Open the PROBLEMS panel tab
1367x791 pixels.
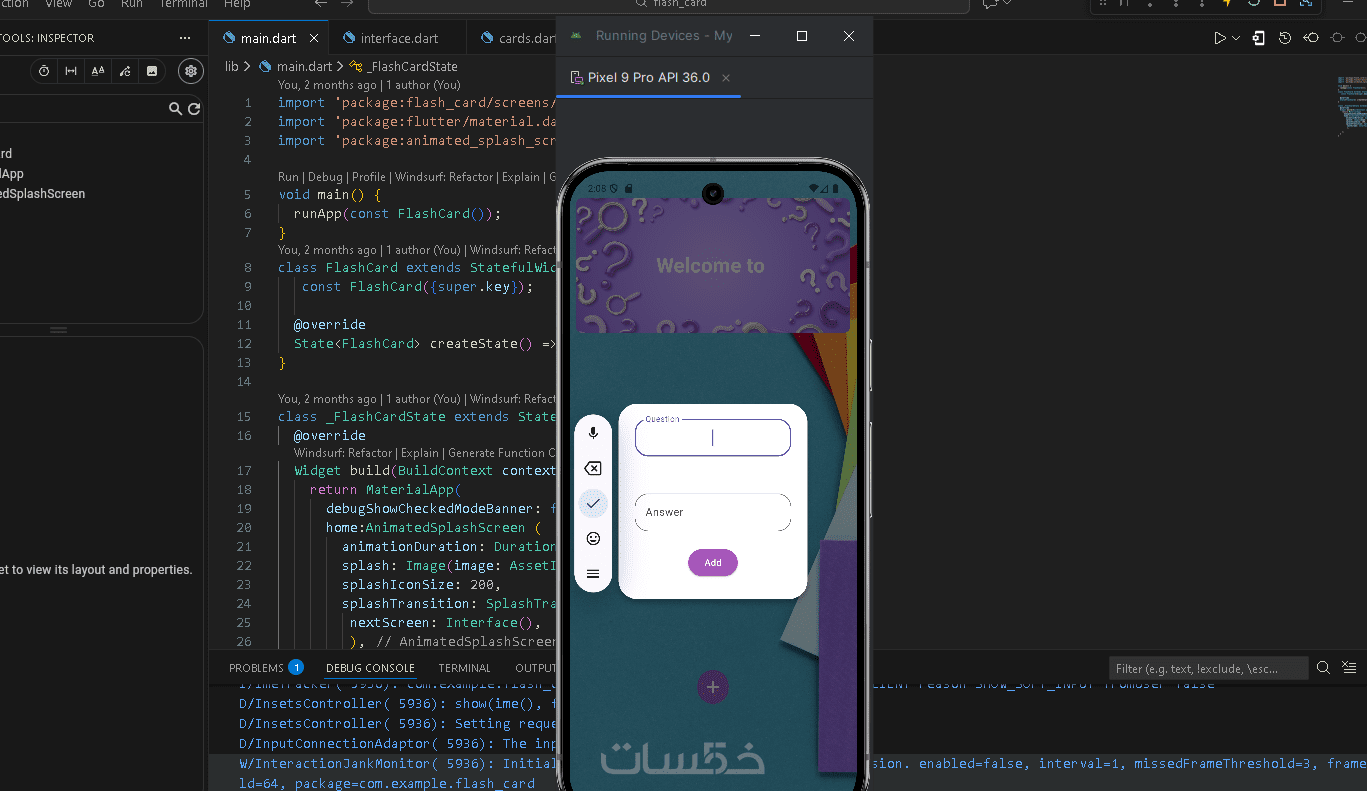tap(266, 668)
